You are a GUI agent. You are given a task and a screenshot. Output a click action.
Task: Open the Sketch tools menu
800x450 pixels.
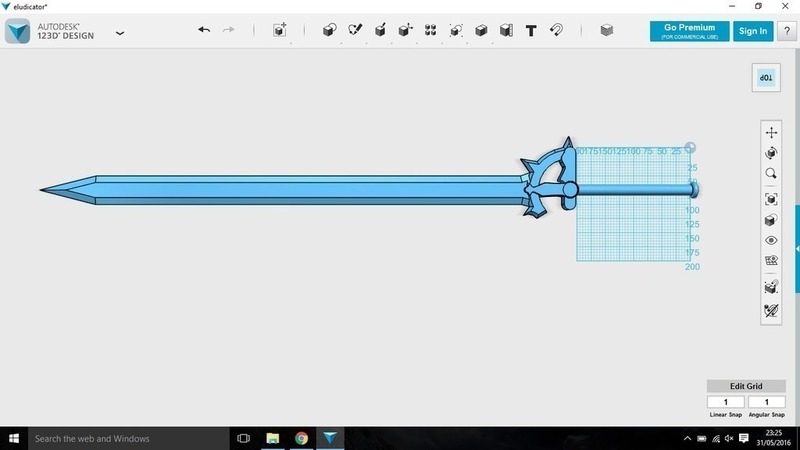coord(355,30)
